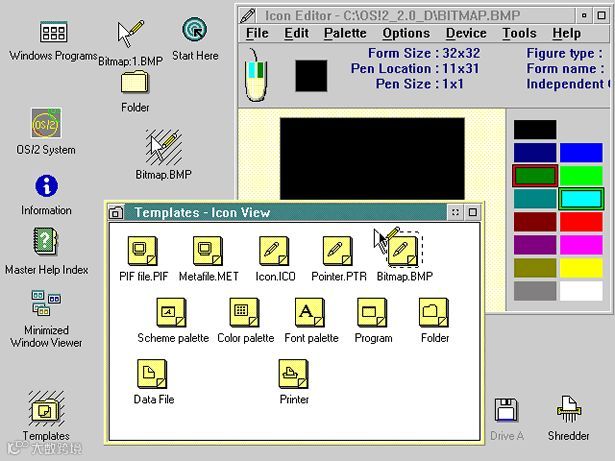Select the Folder icon on desktop
Viewport: 615px width, 461px height.
point(135,82)
